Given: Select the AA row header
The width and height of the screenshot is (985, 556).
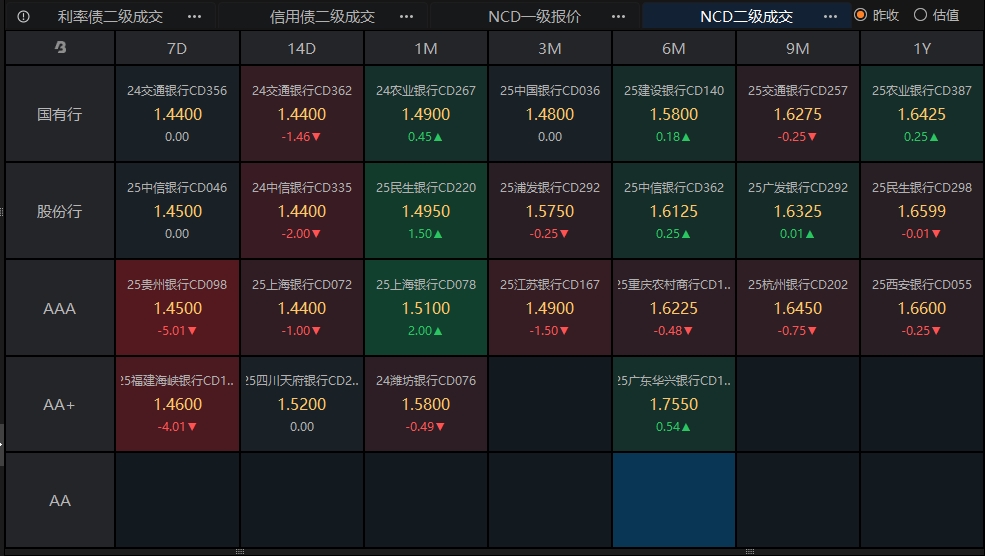Looking at the screenshot, I should [x=60, y=501].
